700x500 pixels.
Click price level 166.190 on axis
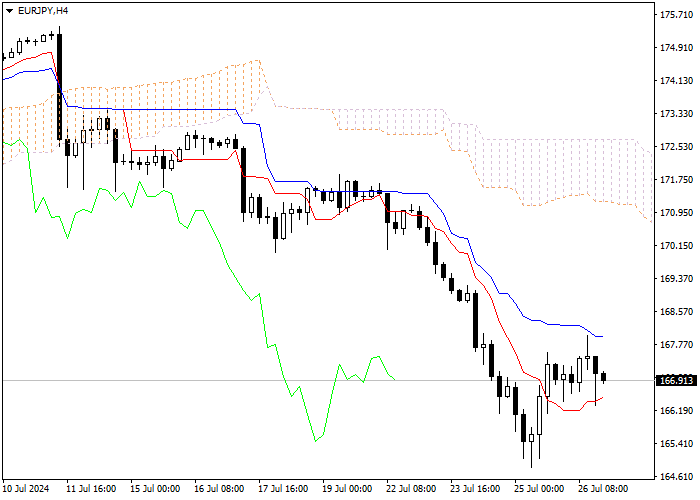click(x=676, y=410)
